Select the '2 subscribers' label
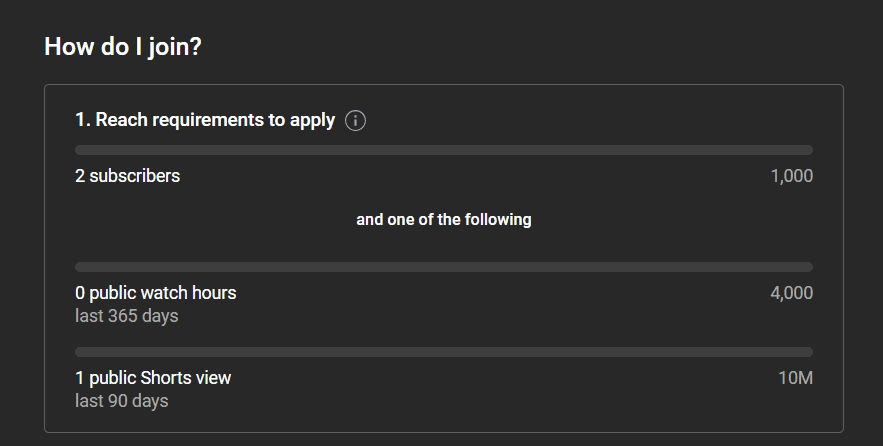Screen dimensions: 883x446 (128, 176)
